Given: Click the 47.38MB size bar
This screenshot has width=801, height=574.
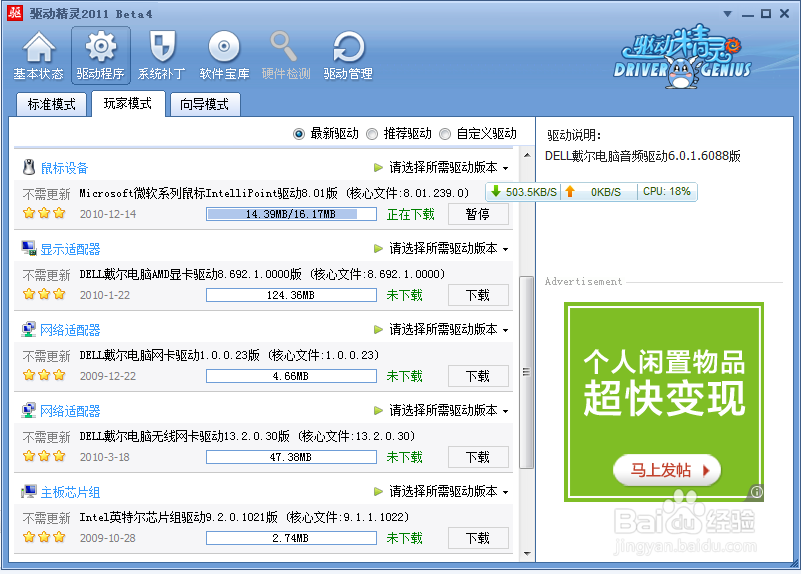Looking at the screenshot, I should (x=291, y=457).
